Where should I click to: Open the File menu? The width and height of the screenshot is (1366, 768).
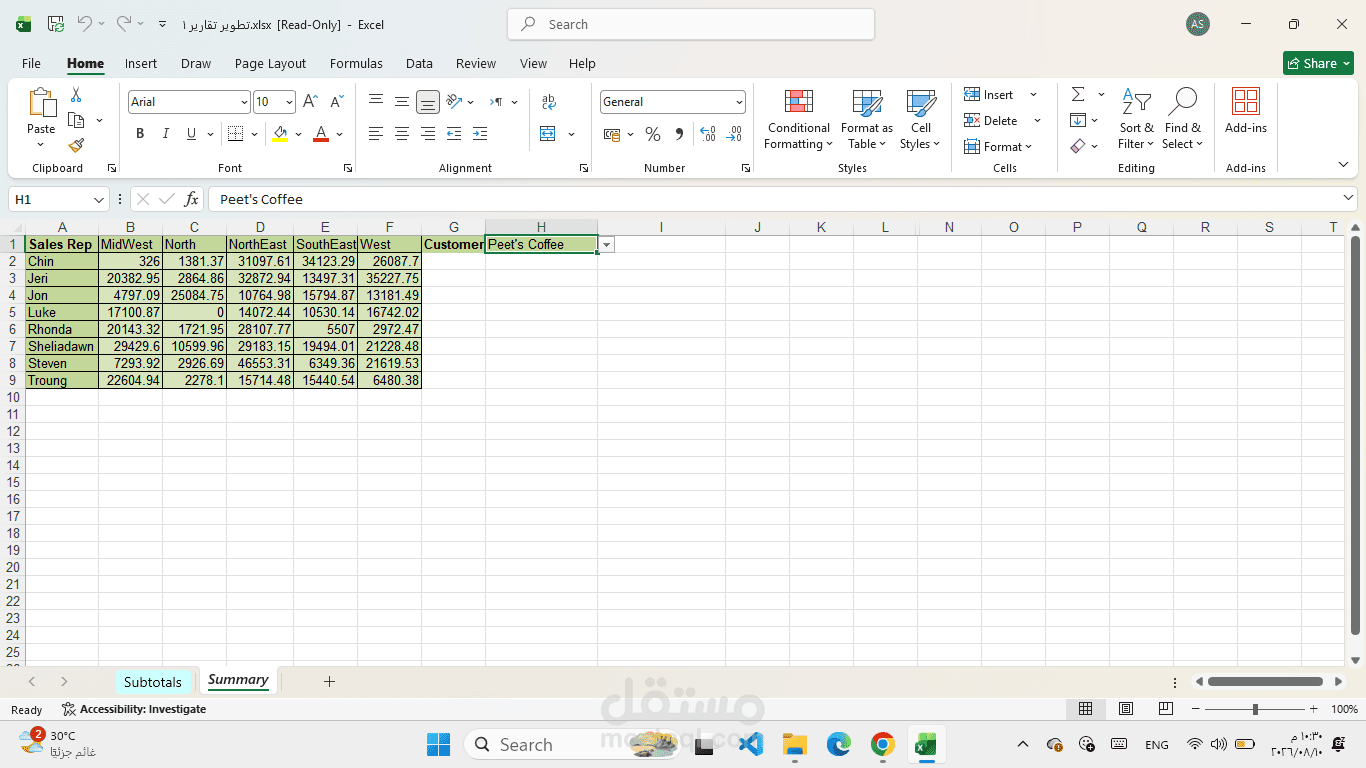point(31,63)
